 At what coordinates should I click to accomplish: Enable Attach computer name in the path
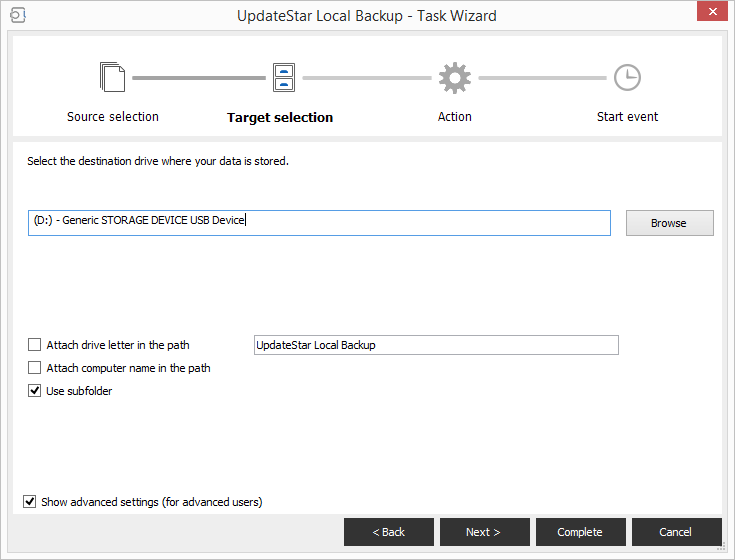[35, 368]
